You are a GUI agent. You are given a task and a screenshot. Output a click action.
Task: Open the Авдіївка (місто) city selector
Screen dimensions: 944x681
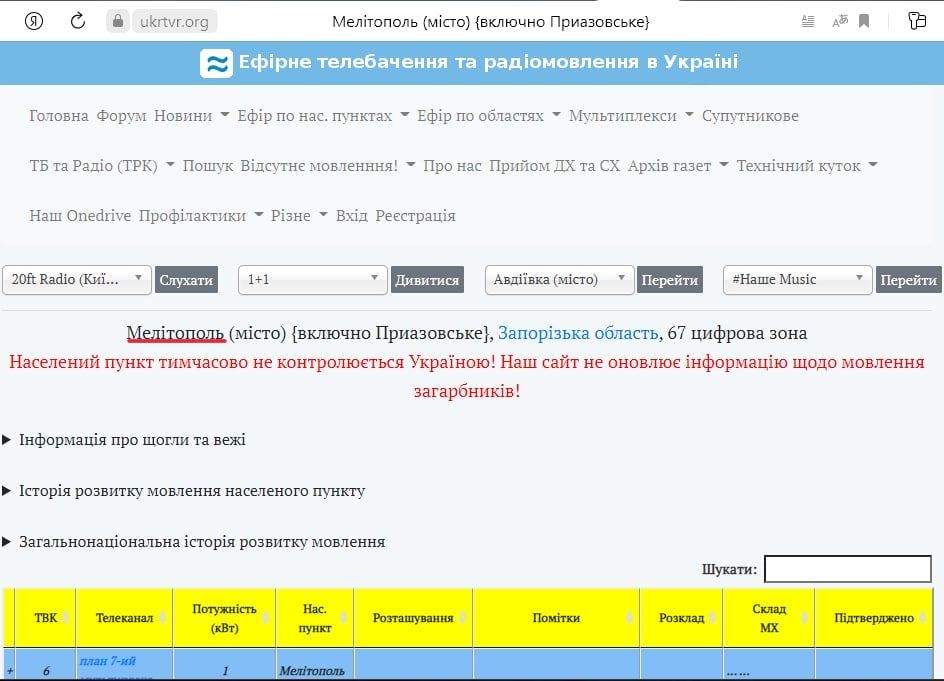pos(559,280)
